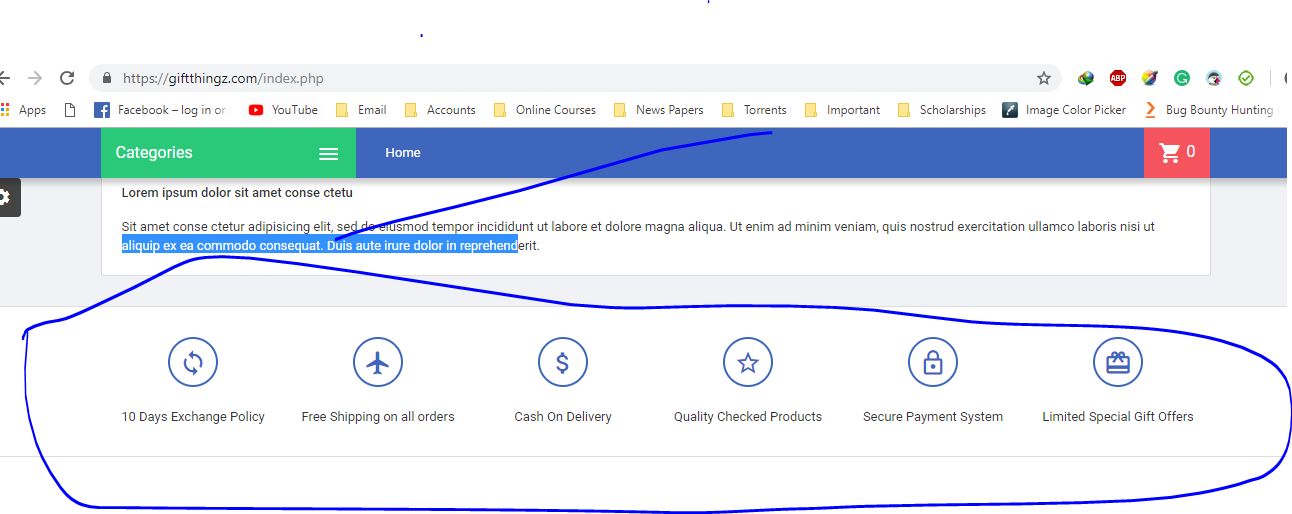Click the colorful pencil extension icon
Viewport: 1292px width, 514px height.
click(1150, 78)
